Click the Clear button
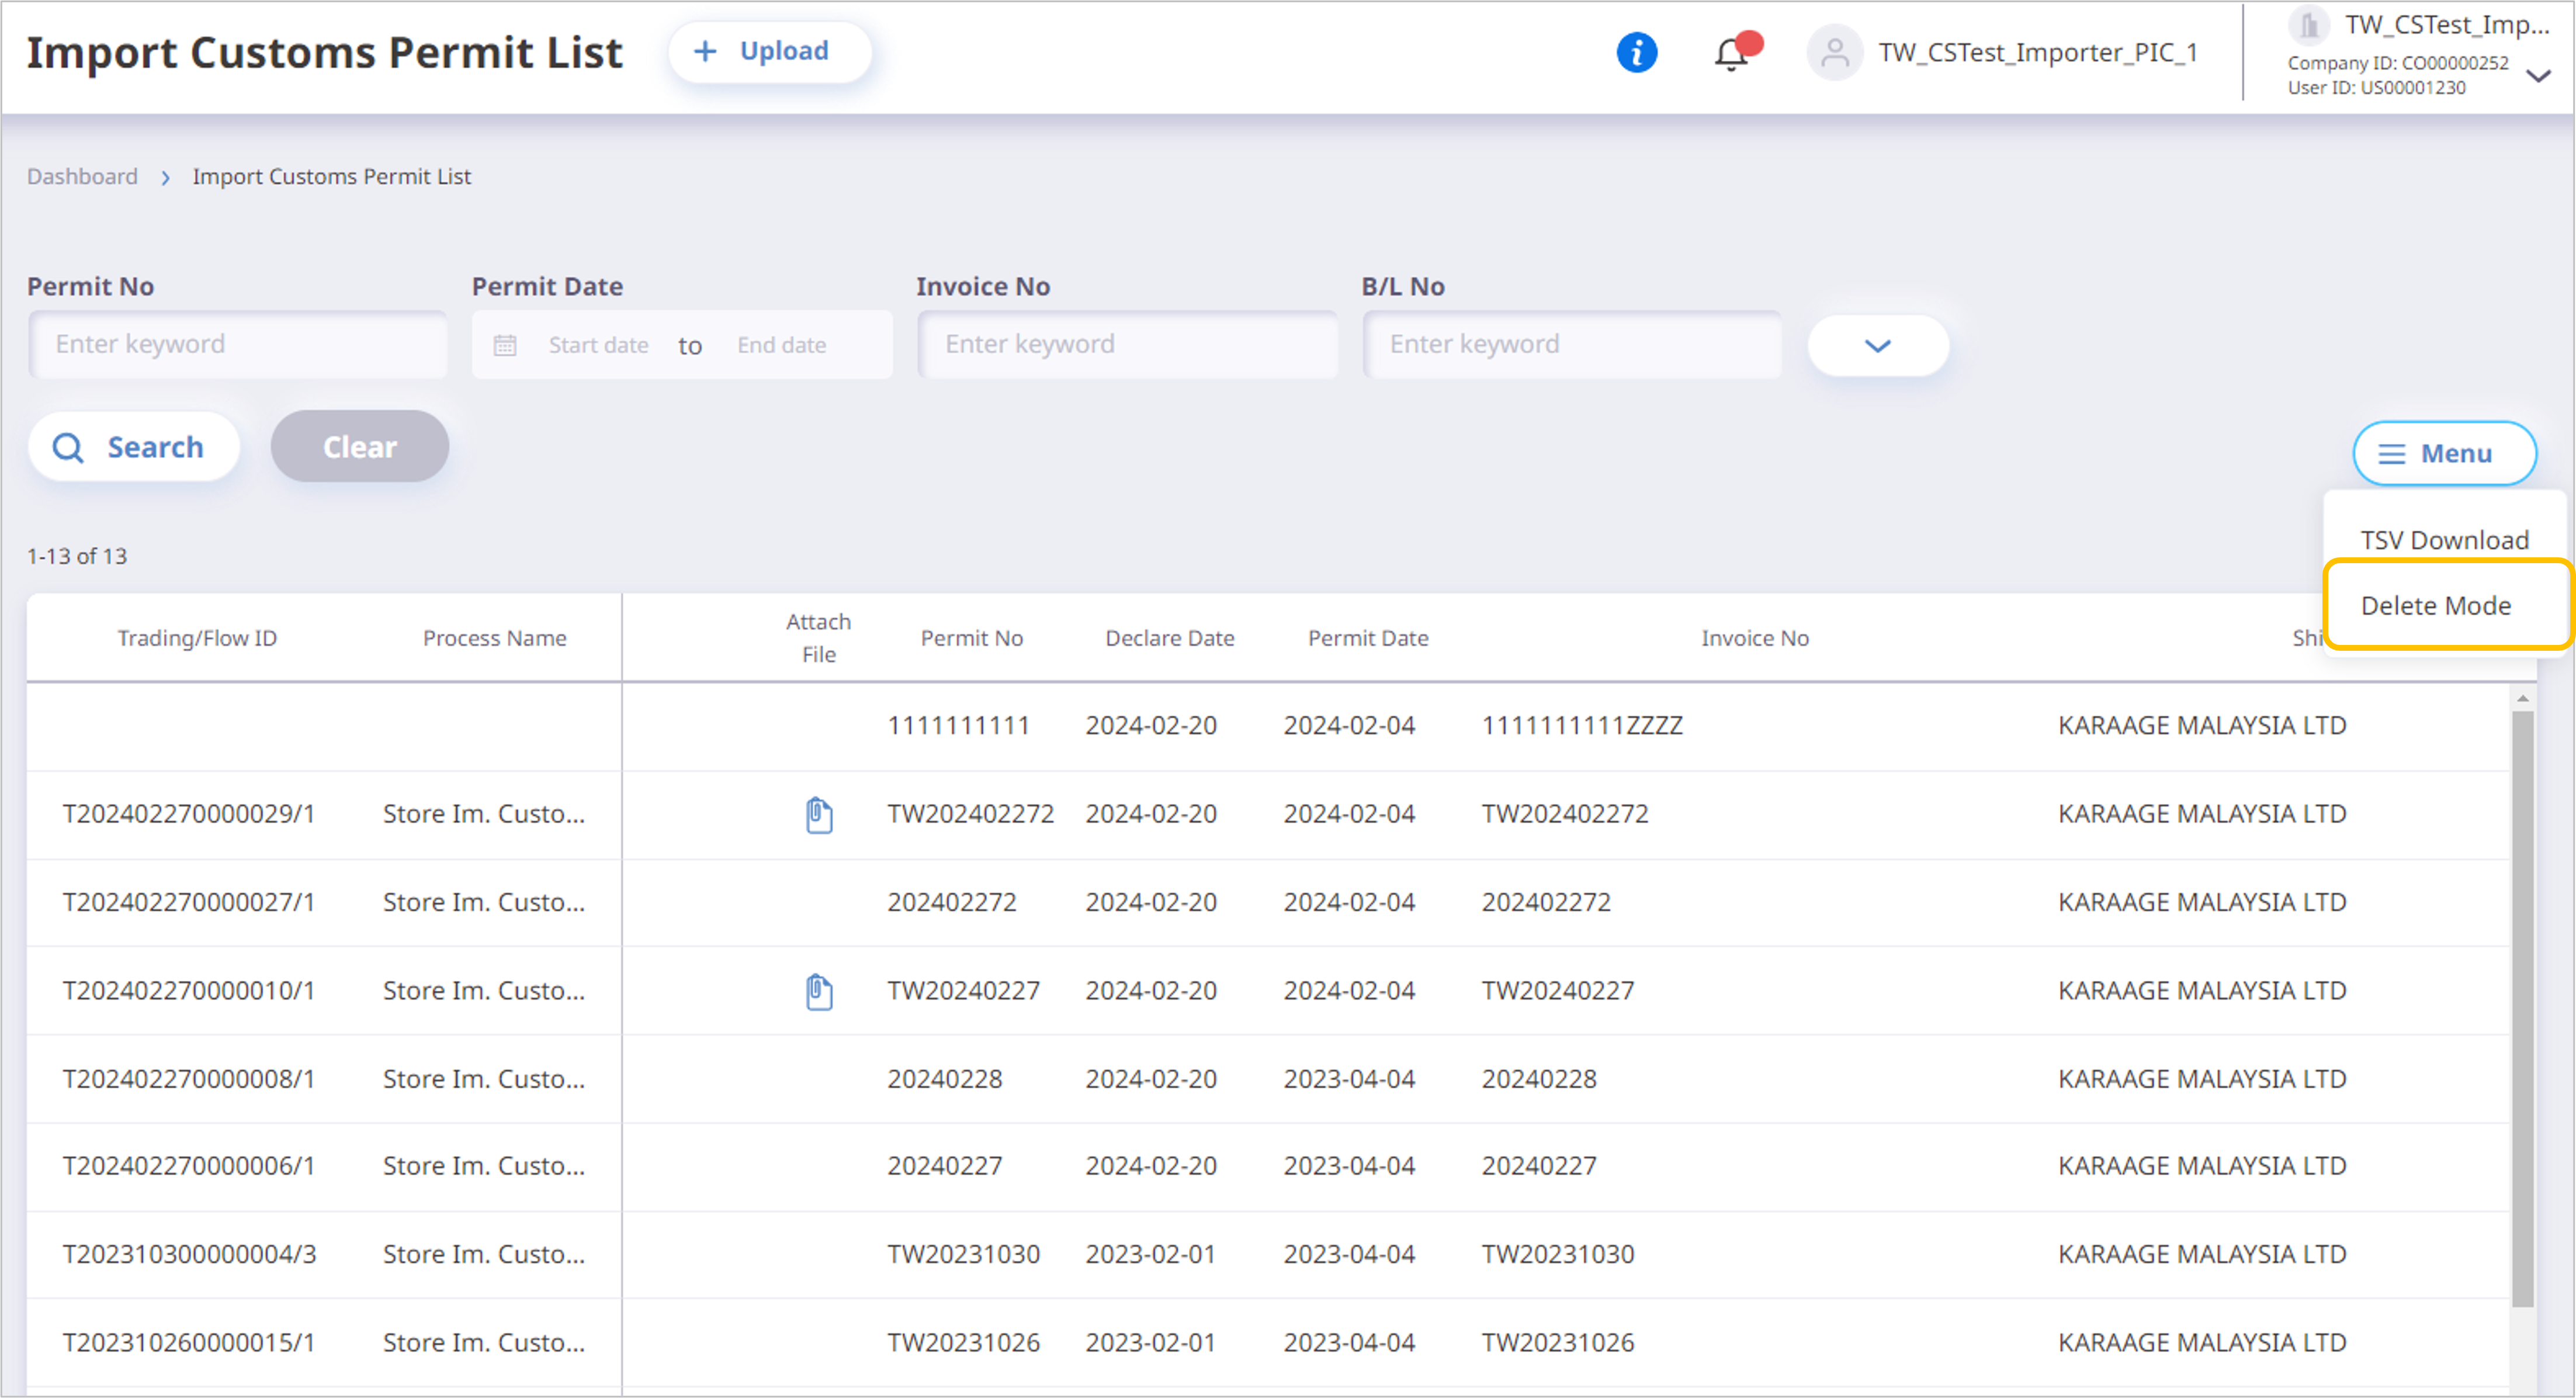This screenshot has height=1398, width=2576. (359, 447)
